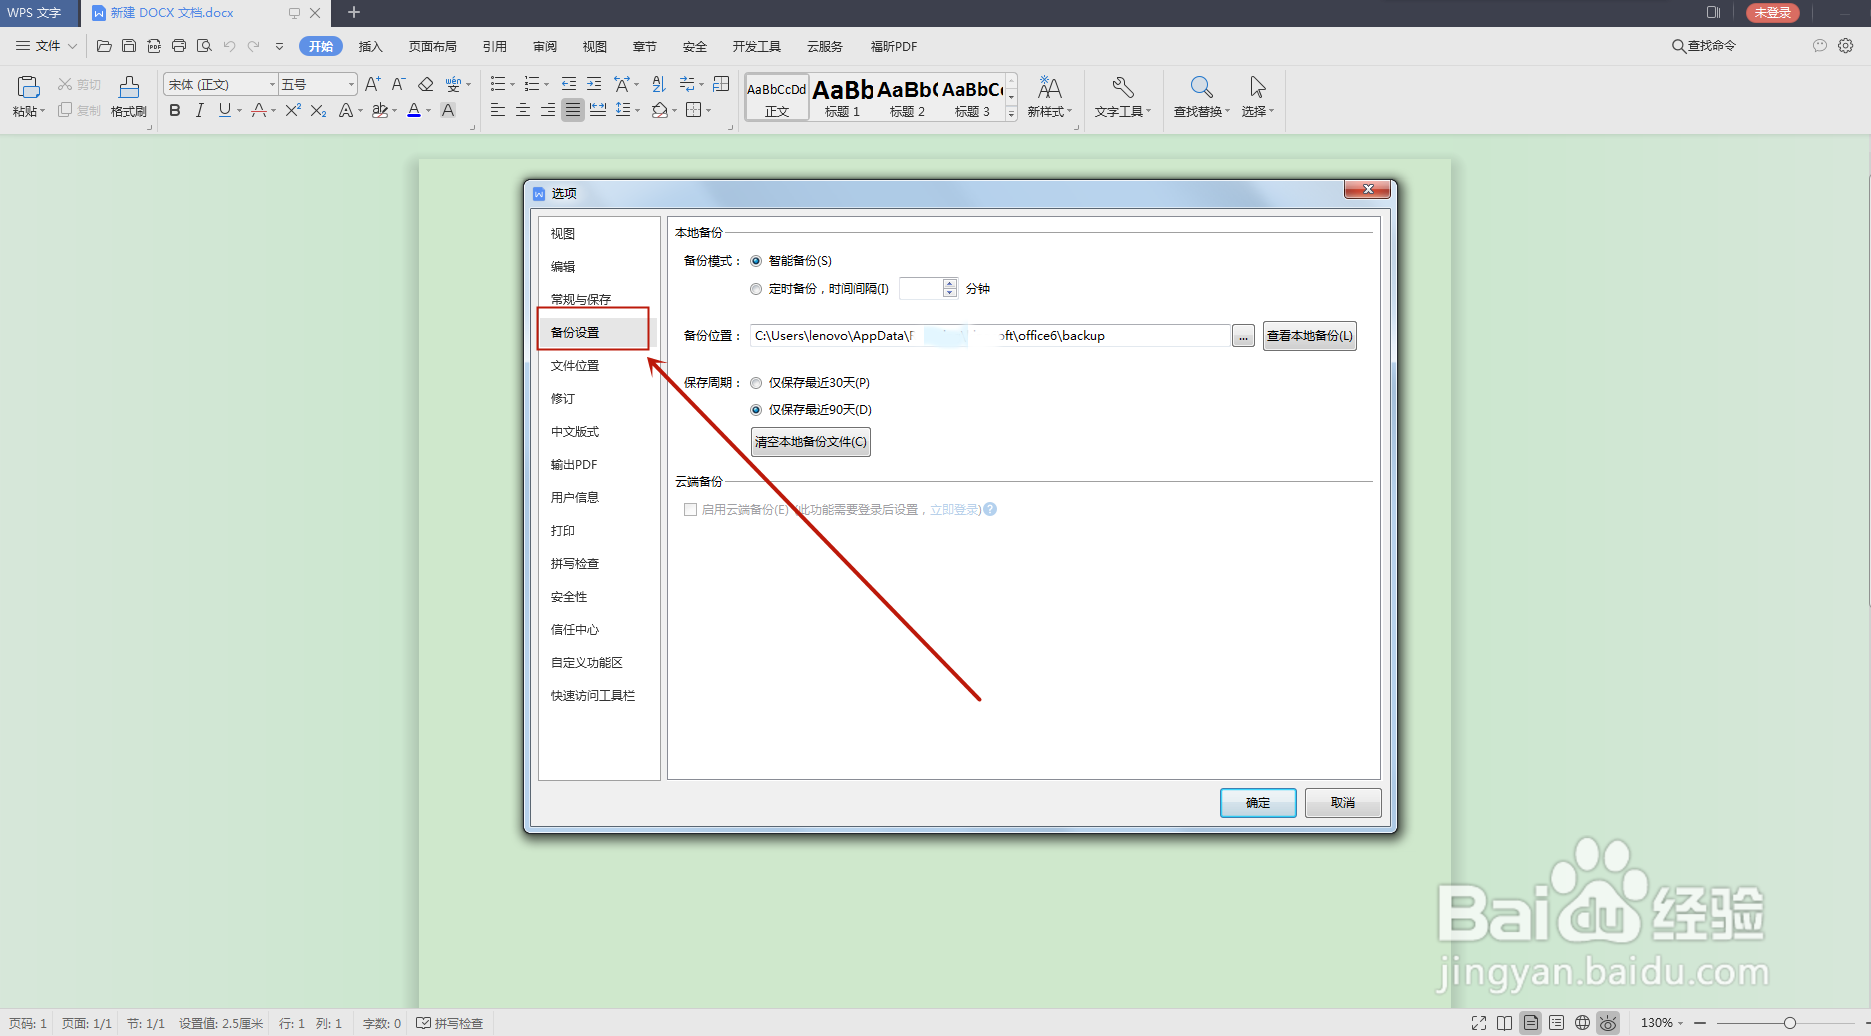The width and height of the screenshot is (1871, 1036).
Task: Apply character shading icon
Action: (x=448, y=110)
